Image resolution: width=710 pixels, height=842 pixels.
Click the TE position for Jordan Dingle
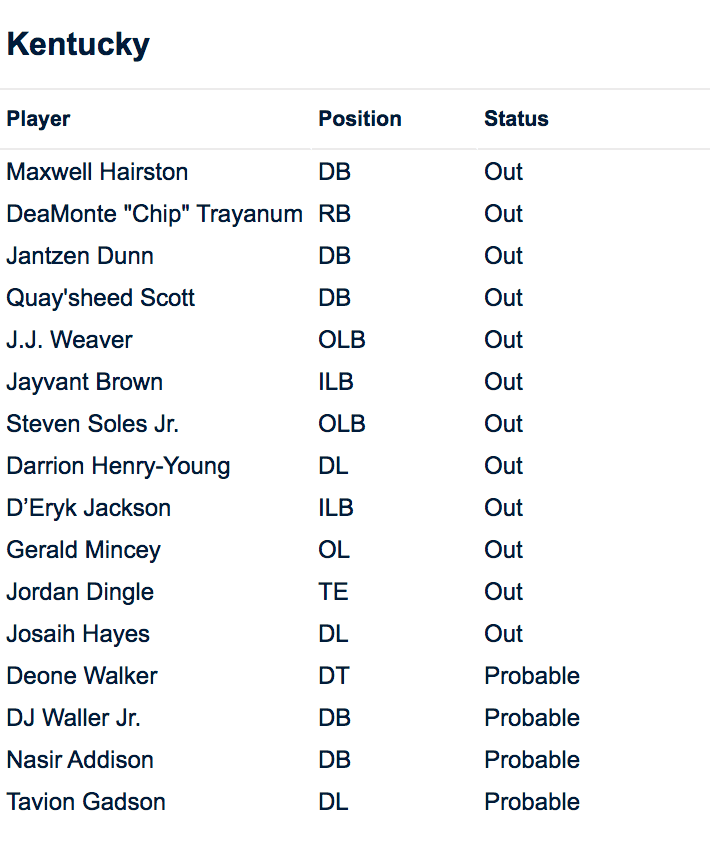pos(333,592)
